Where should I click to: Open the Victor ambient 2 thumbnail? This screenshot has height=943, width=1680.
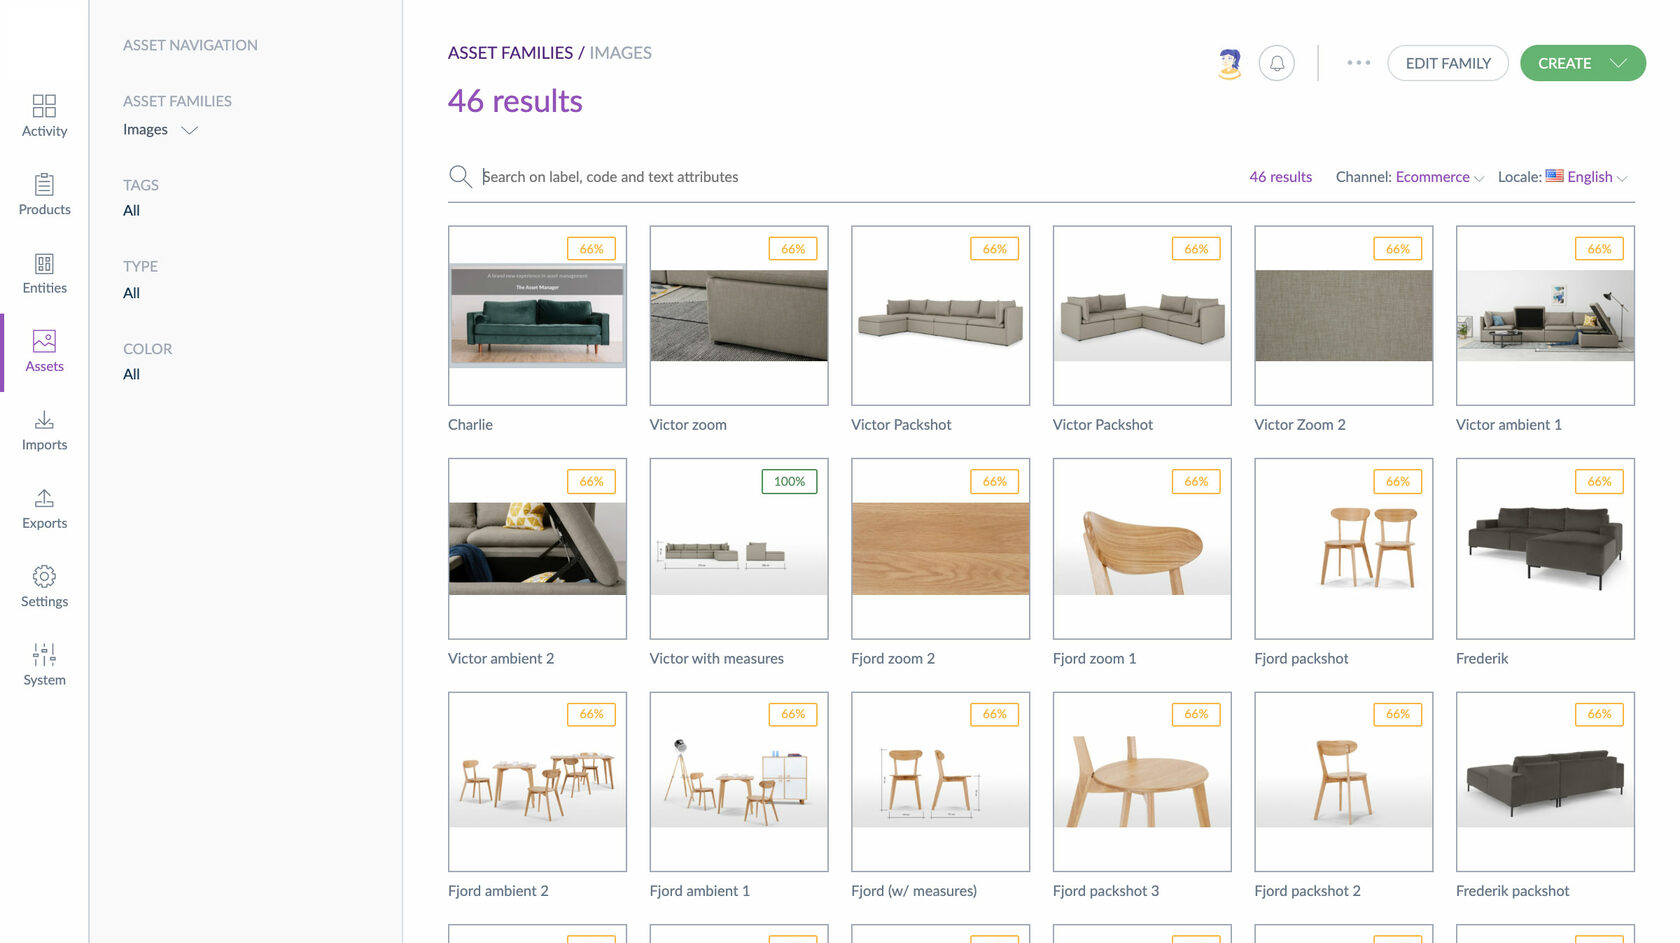click(x=538, y=549)
